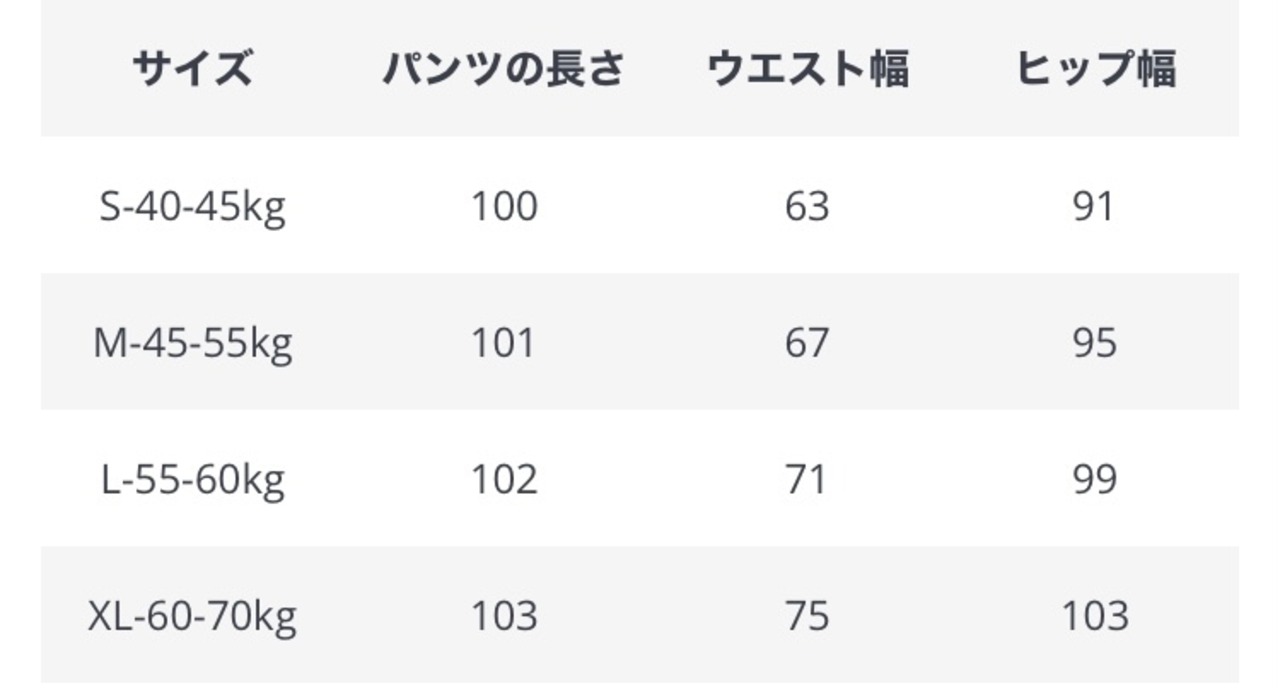
Task: Select the XL-60-70kg size cell
Action: (192, 616)
